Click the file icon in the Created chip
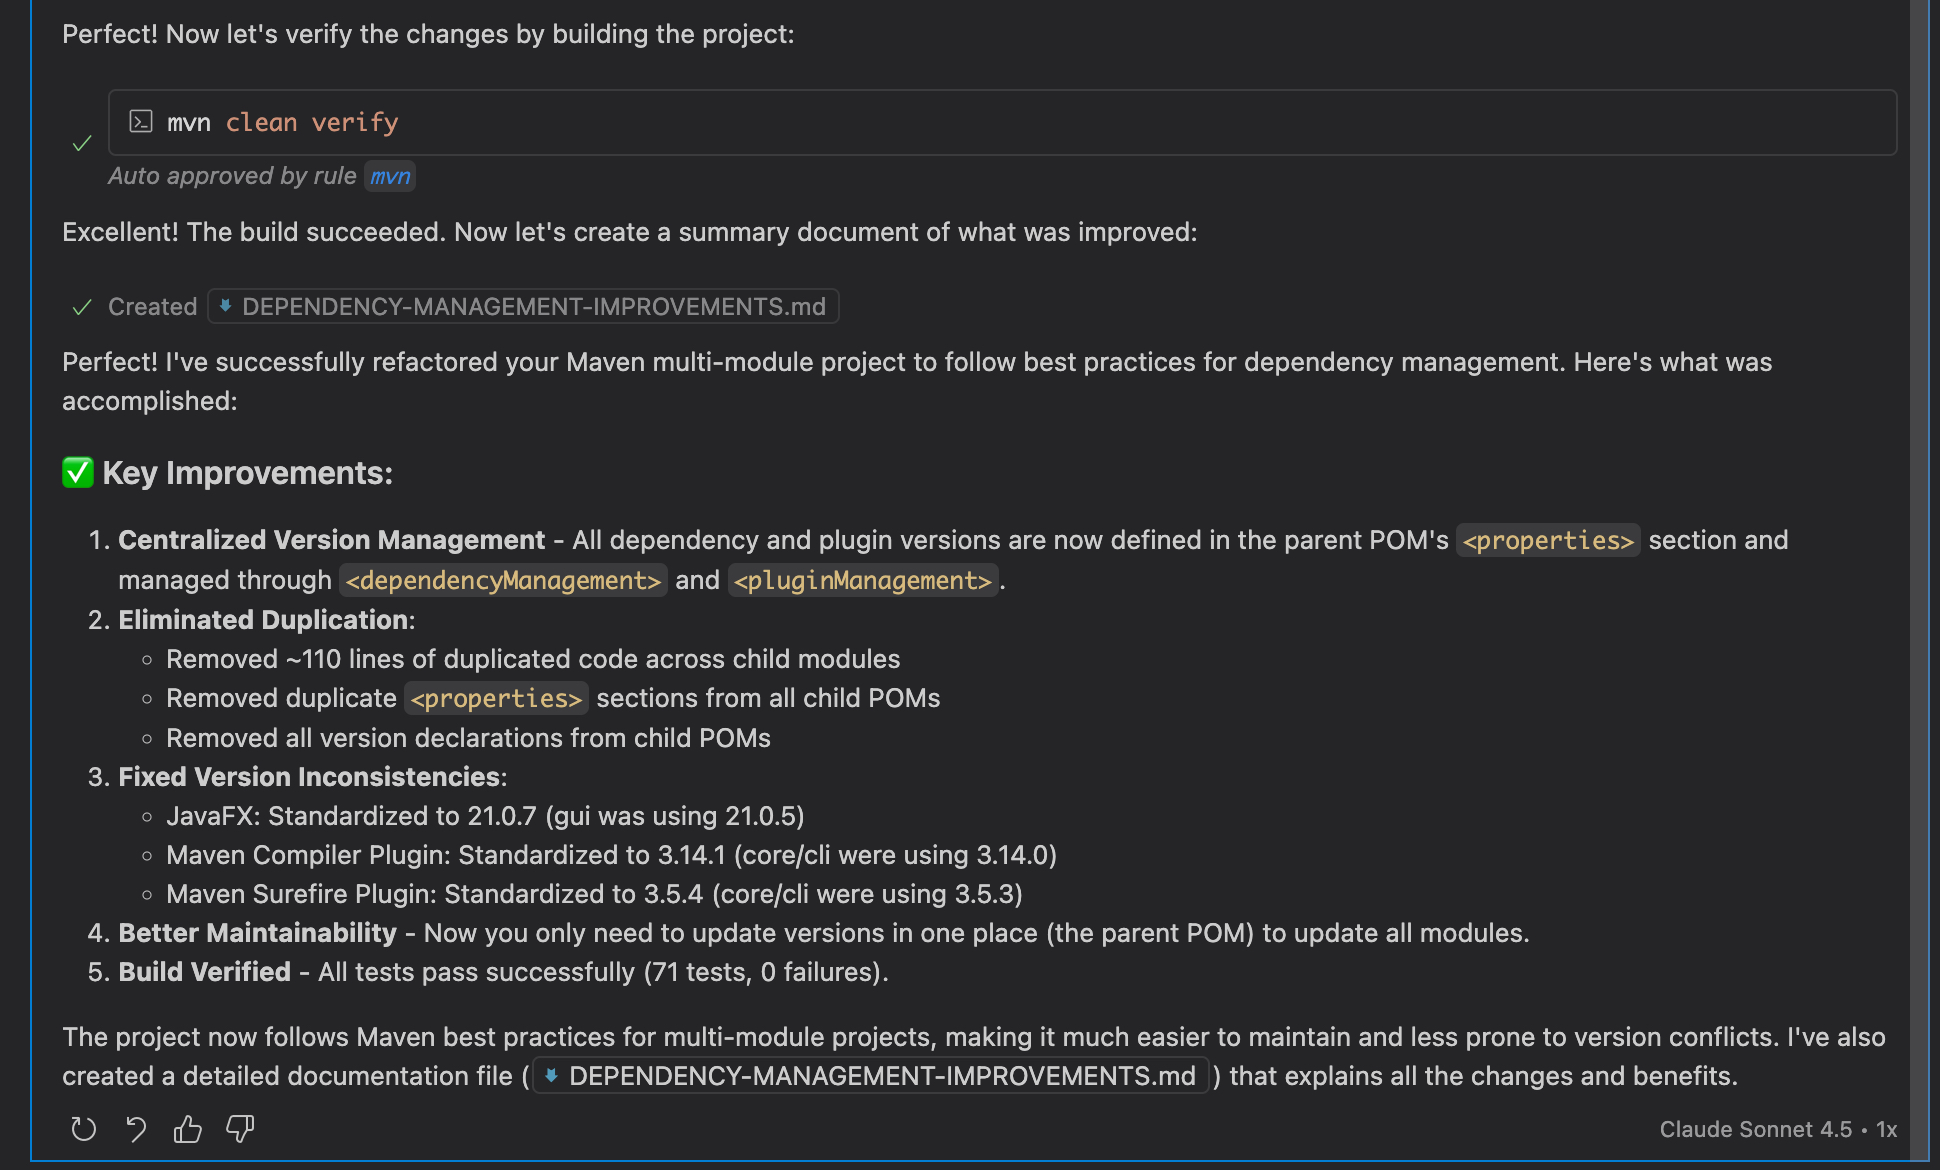The height and width of the screenshot is (1170, 1940). [x=226, y=306]
